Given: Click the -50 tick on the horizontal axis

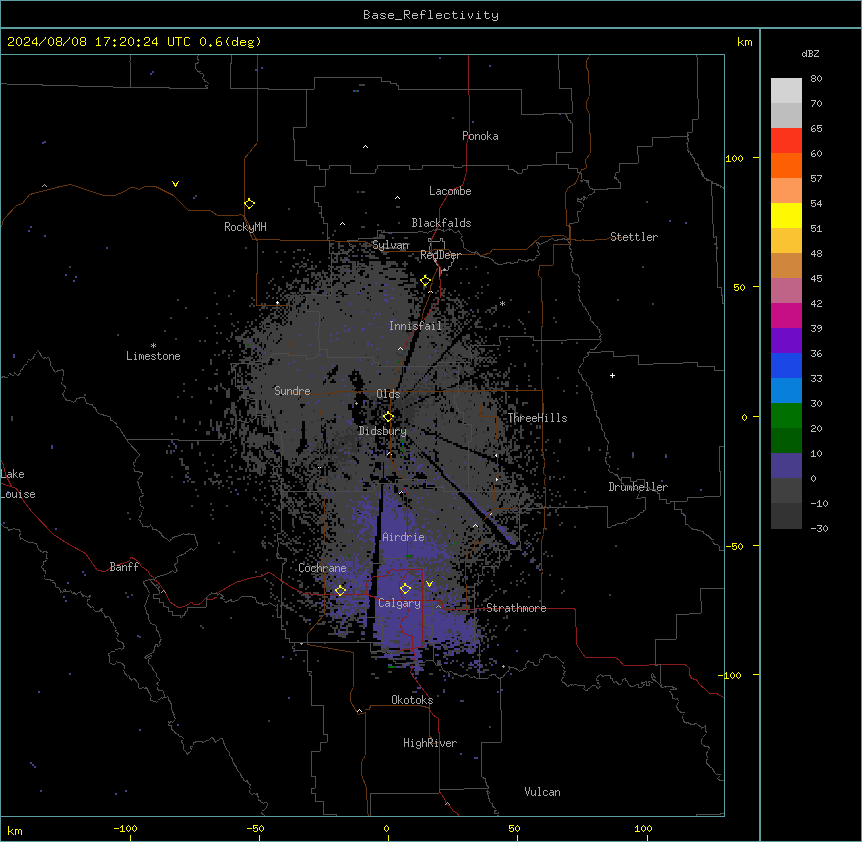Looking at the screenshot, I should [255, 828].
